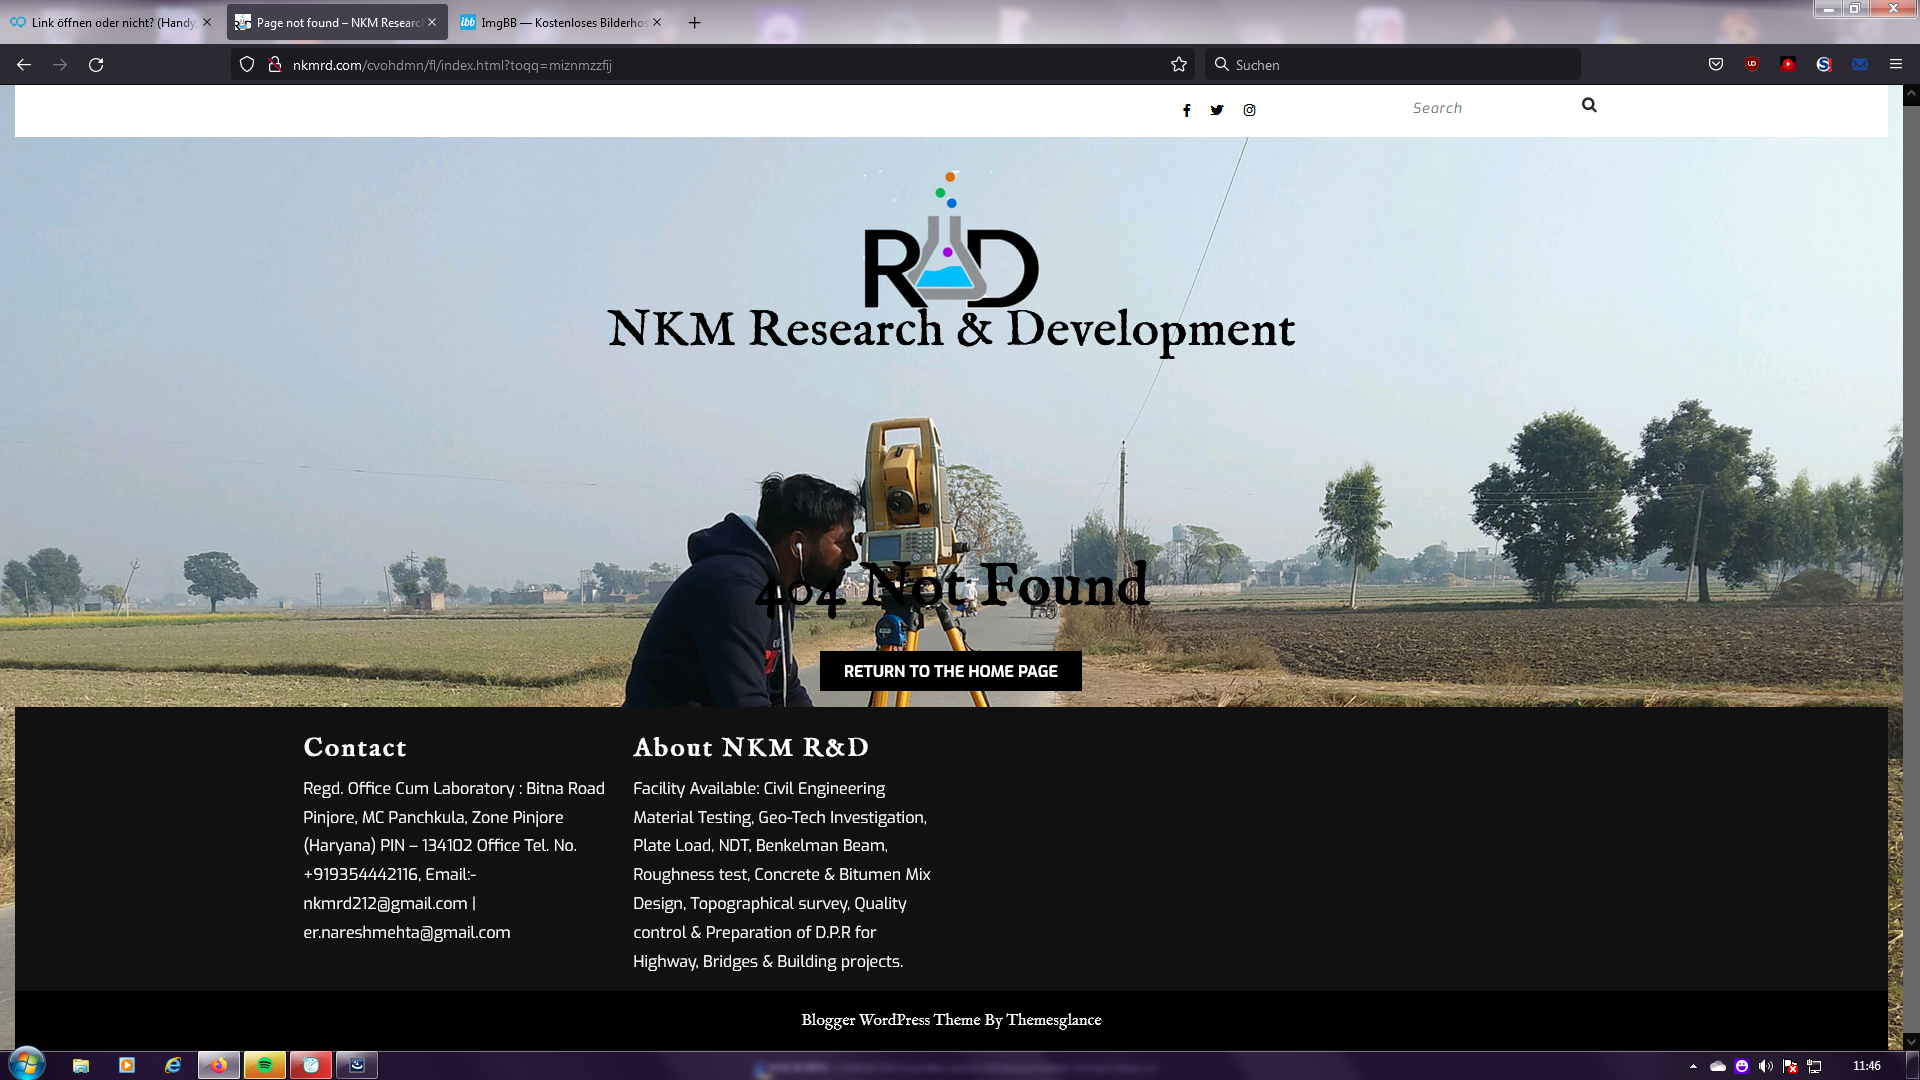Click the '404 Not Found' heading

tap(951, 587)
